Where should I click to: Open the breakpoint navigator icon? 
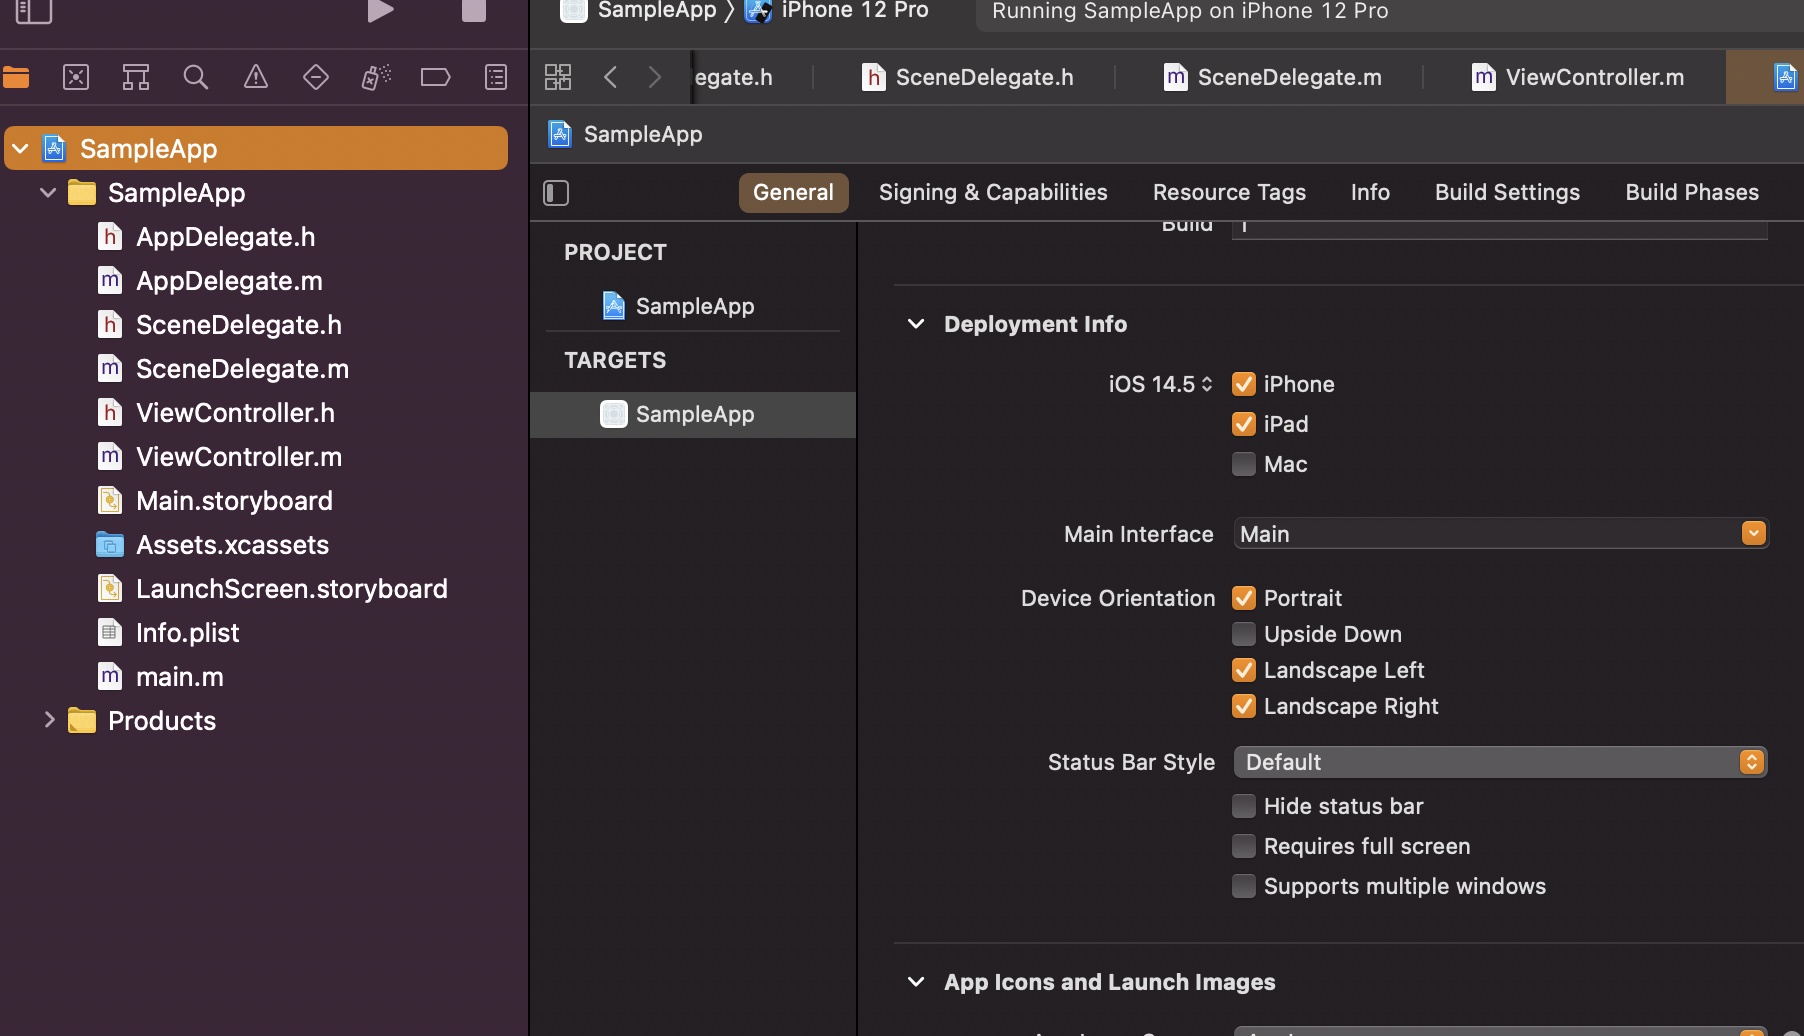(435, 77)
